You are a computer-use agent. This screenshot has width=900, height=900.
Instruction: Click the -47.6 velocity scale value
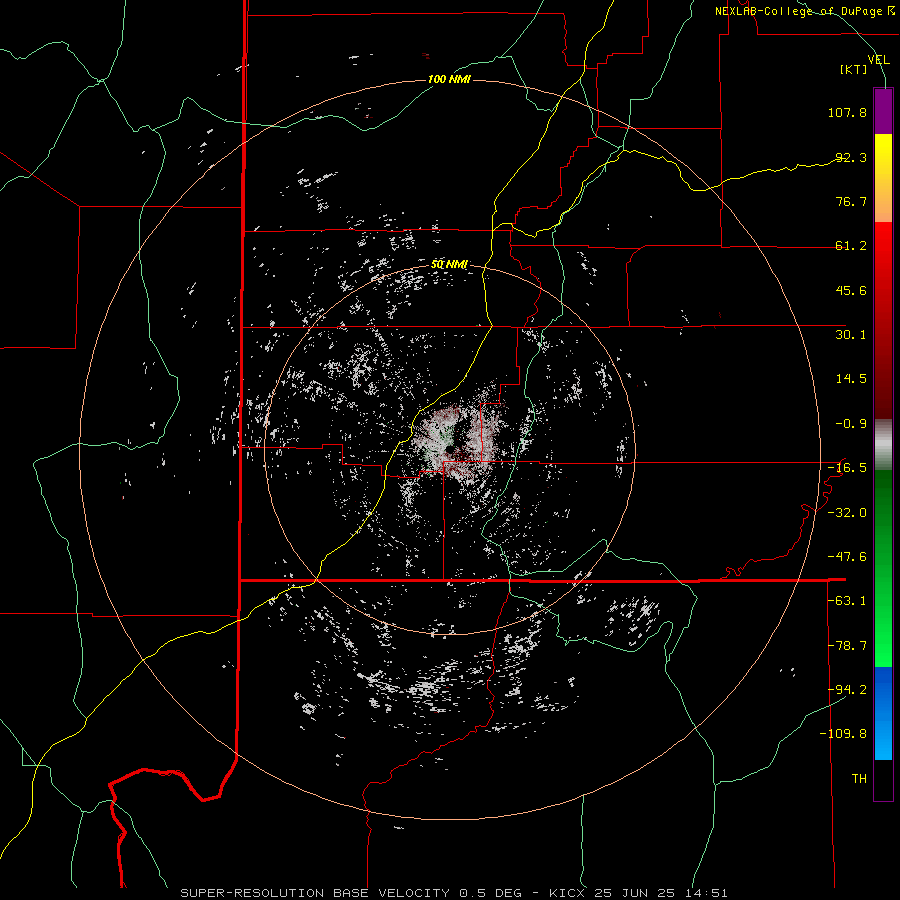pyautogui.click(x=847, y=557)
